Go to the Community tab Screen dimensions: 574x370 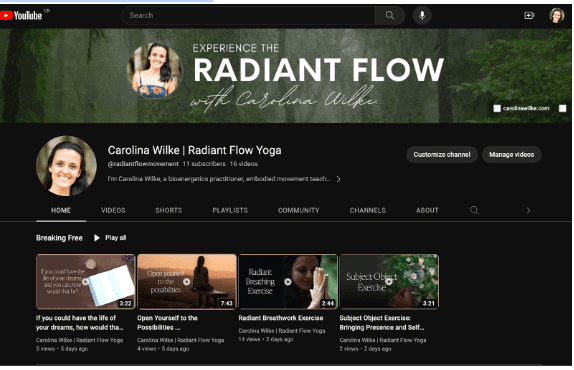point(298,210)
